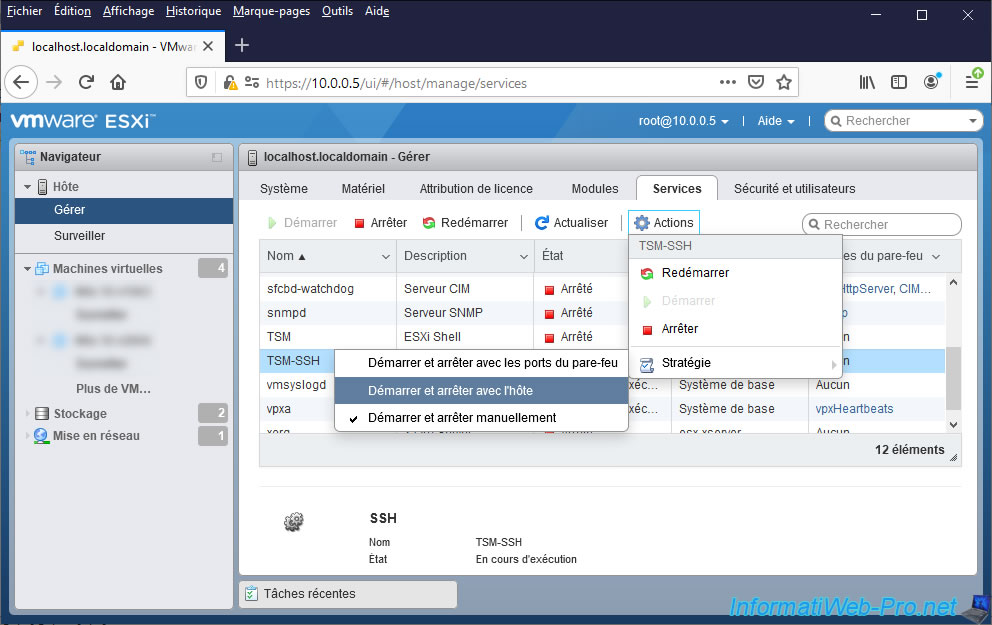This screenshot has width=992, height=625.
Task: Open page actions three-dot menu
Action: (728, 82)
